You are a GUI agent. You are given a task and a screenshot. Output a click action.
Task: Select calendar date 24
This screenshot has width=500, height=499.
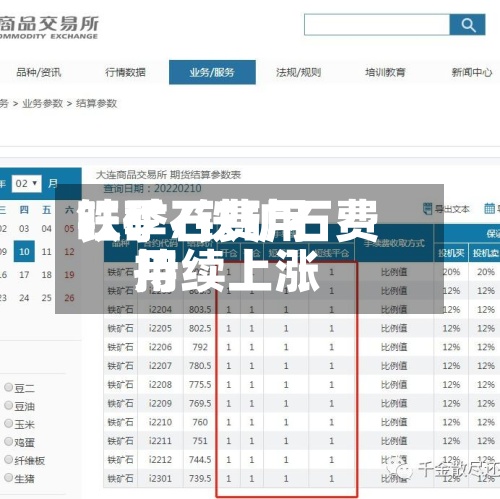click(24, 298)
